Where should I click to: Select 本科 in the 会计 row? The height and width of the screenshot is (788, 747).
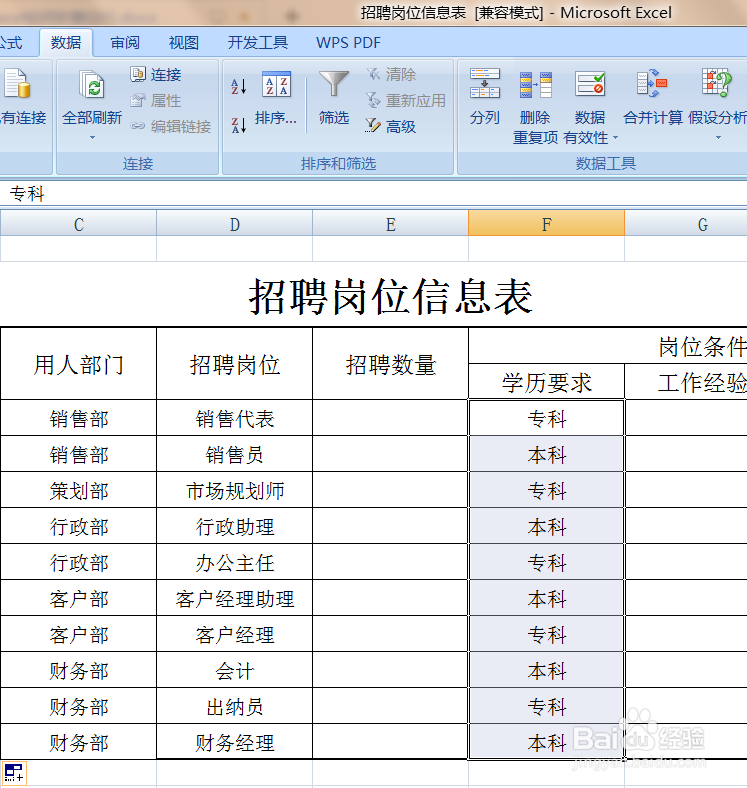[546, 670]
